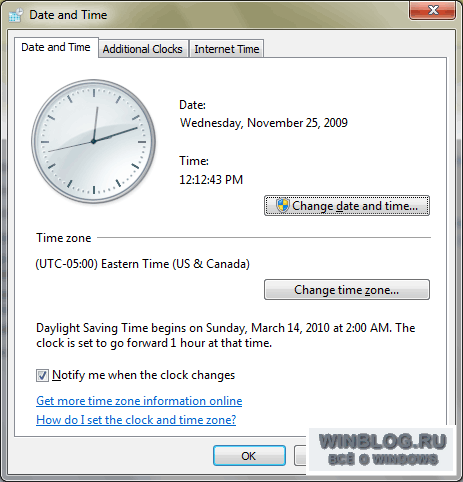The height and width of the screenshot is (482, 463).
Task: Click the Wednesday, November 25, 2009 date text
Action: pyautogui.click(x=264, y=123)
